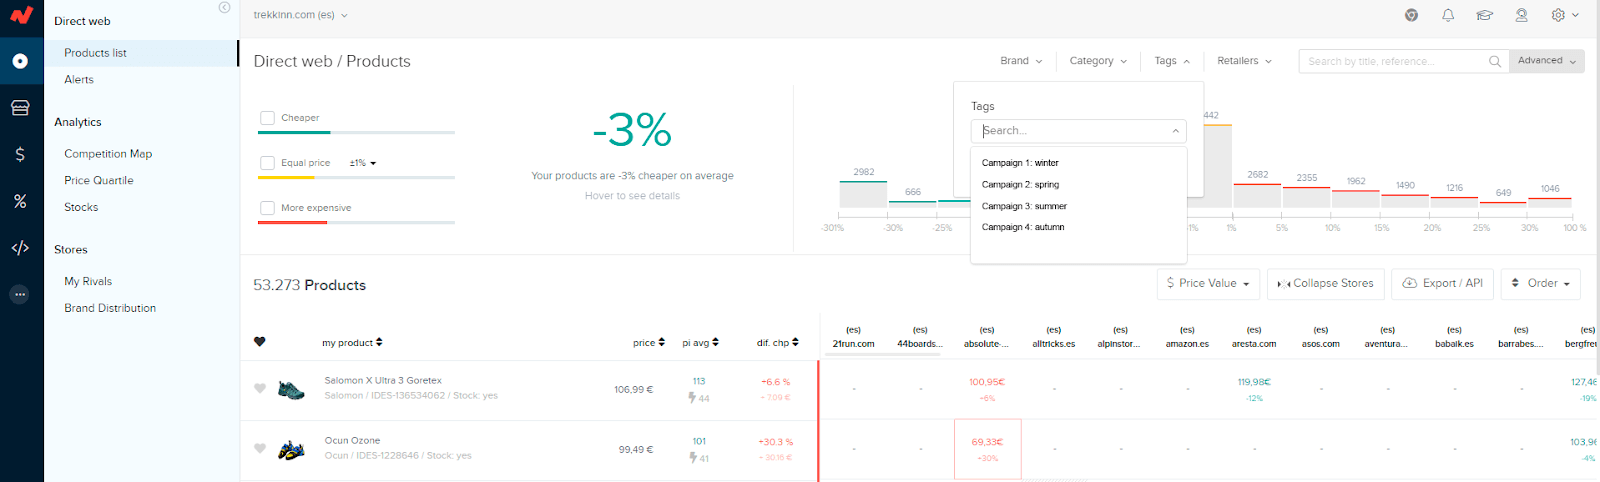Click favorites heart in table header
Image resolution: width=1600 pixels, height=482 pixels.
260,342
